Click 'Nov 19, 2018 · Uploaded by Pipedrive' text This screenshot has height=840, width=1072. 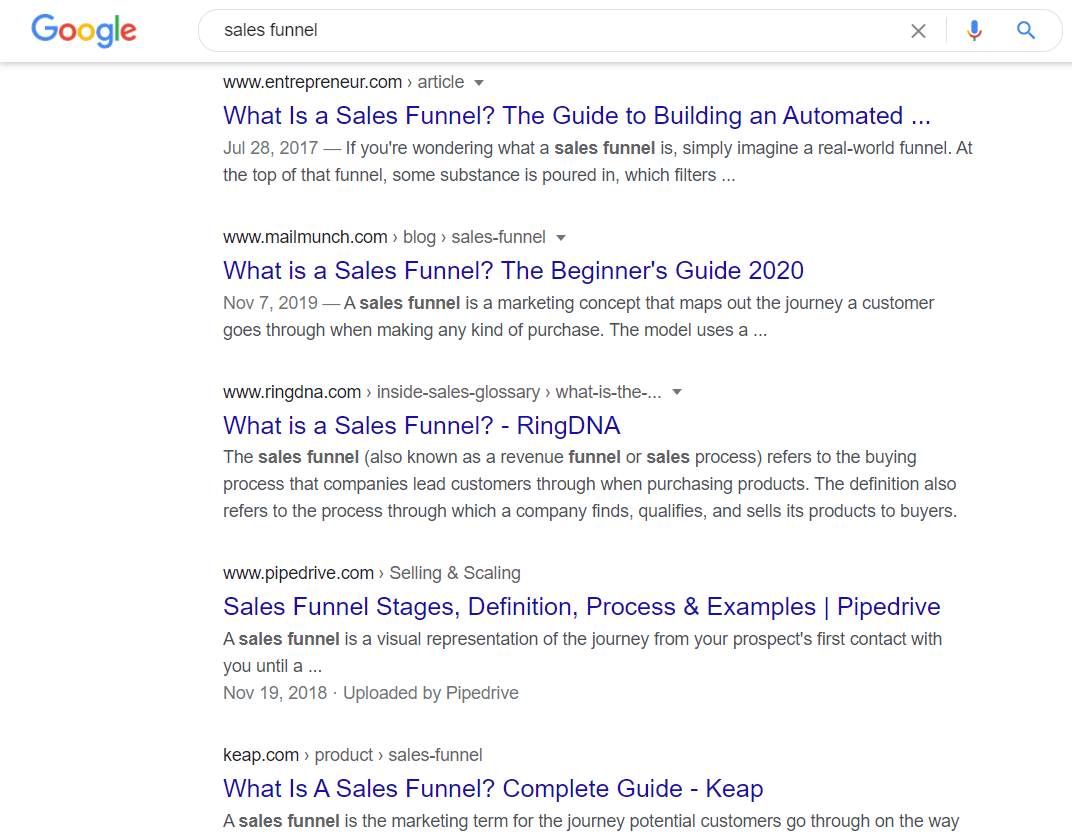click(x=371, y=693)
